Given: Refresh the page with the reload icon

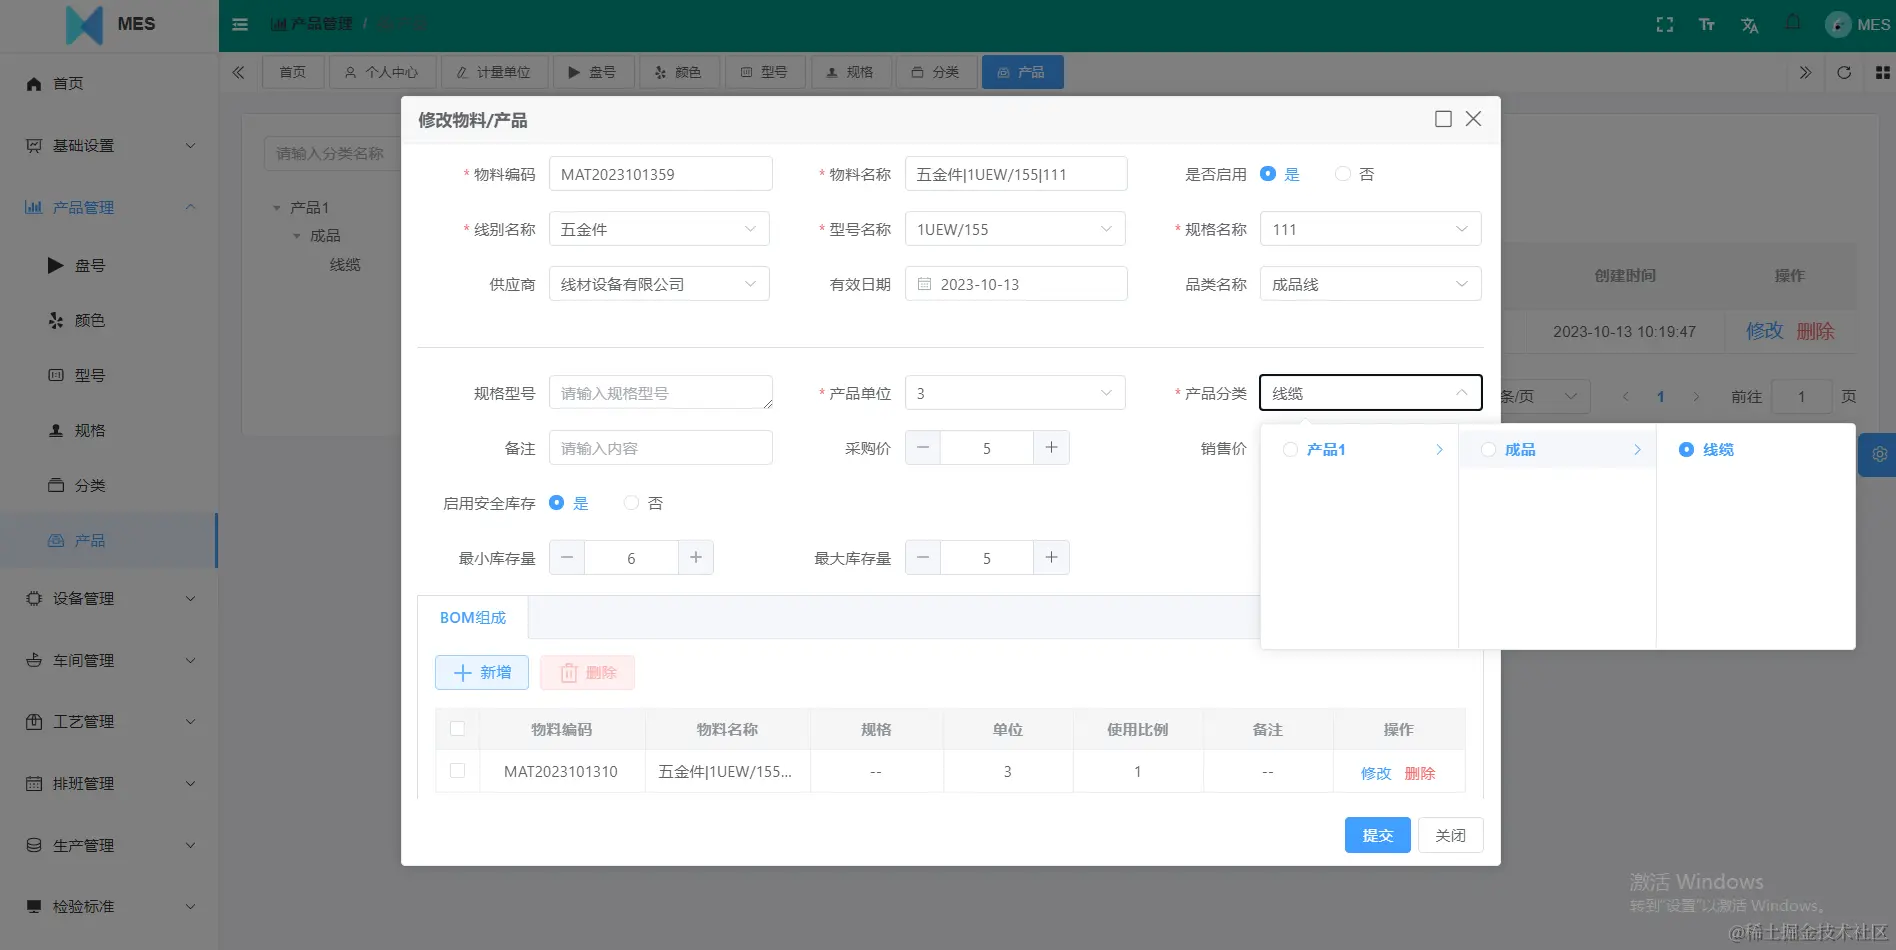Looking at the screenshot, I should (x=1844, y=72).
